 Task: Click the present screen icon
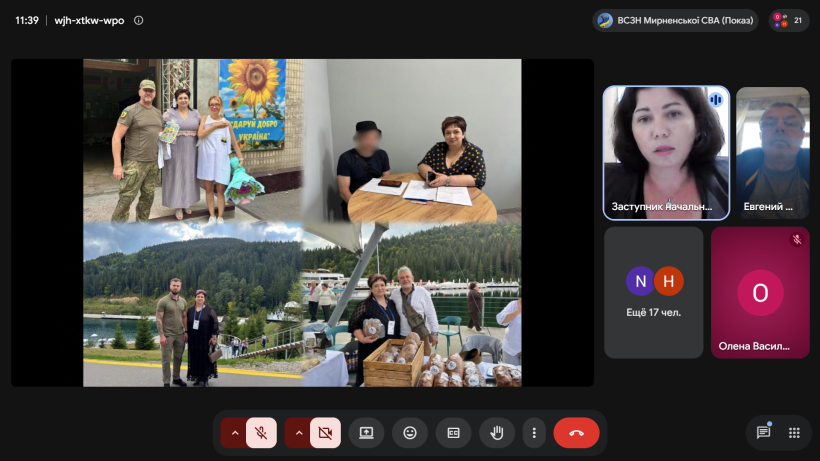point(366,433)
